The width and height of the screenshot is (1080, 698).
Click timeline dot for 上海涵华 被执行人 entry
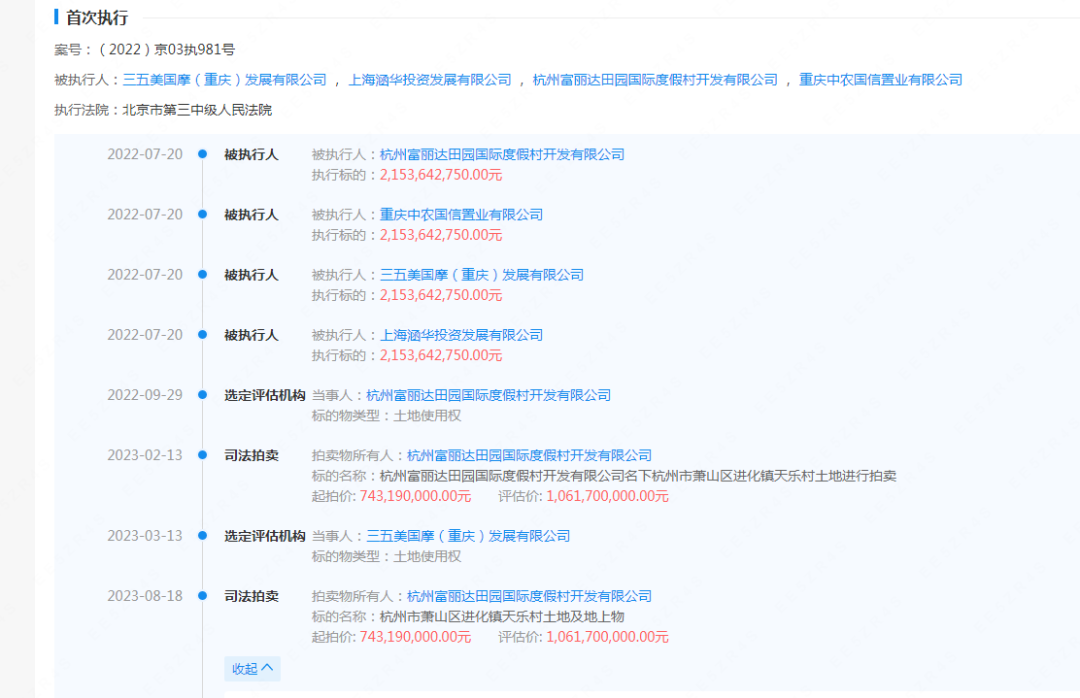202,335
